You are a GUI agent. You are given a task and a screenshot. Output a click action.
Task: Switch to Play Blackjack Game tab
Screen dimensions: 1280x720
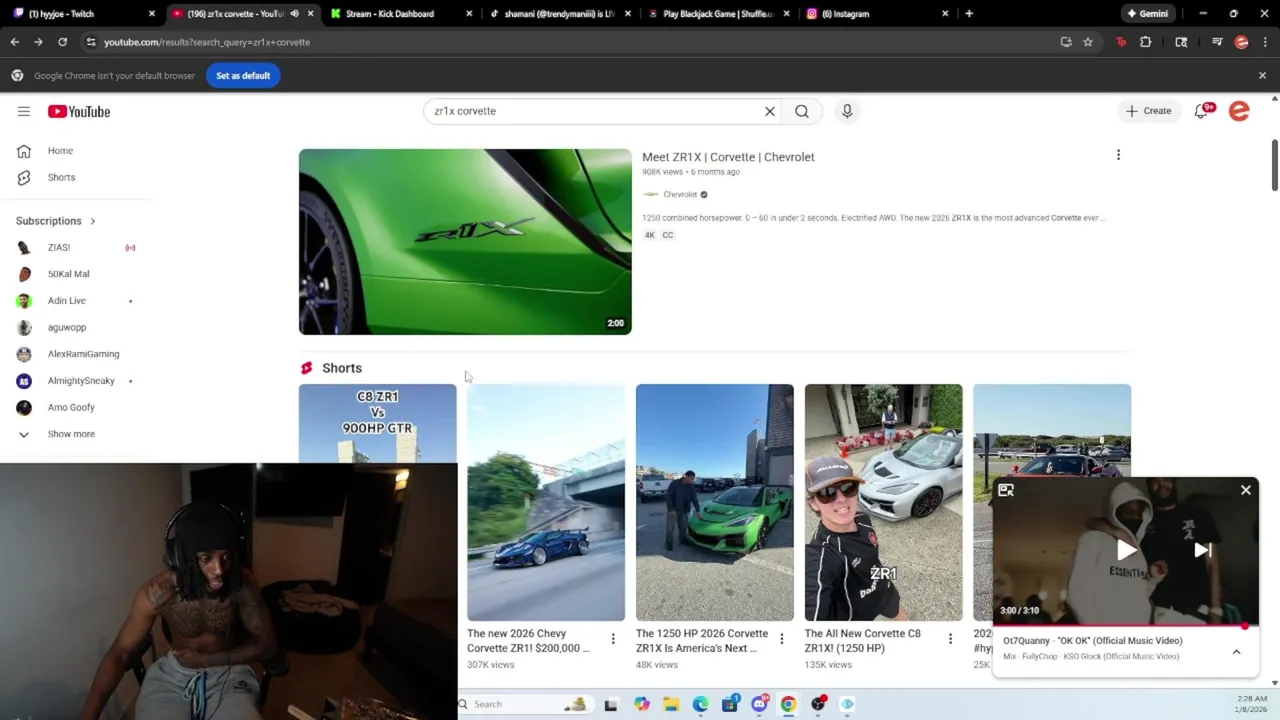tap(717, 14)
